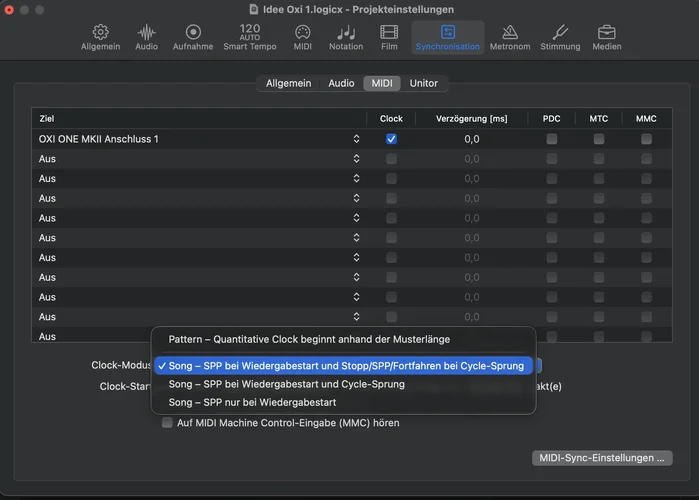Screen dimensions: 699x500
Task: Select the Synchronisation settings pane
Action: pos(448,37)
